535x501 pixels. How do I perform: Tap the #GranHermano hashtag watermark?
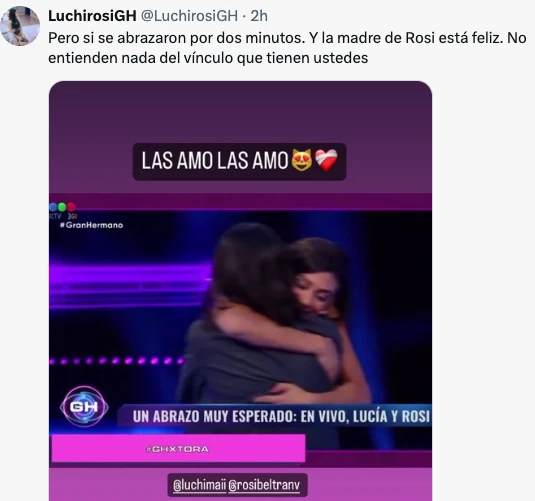coord(91,225)
